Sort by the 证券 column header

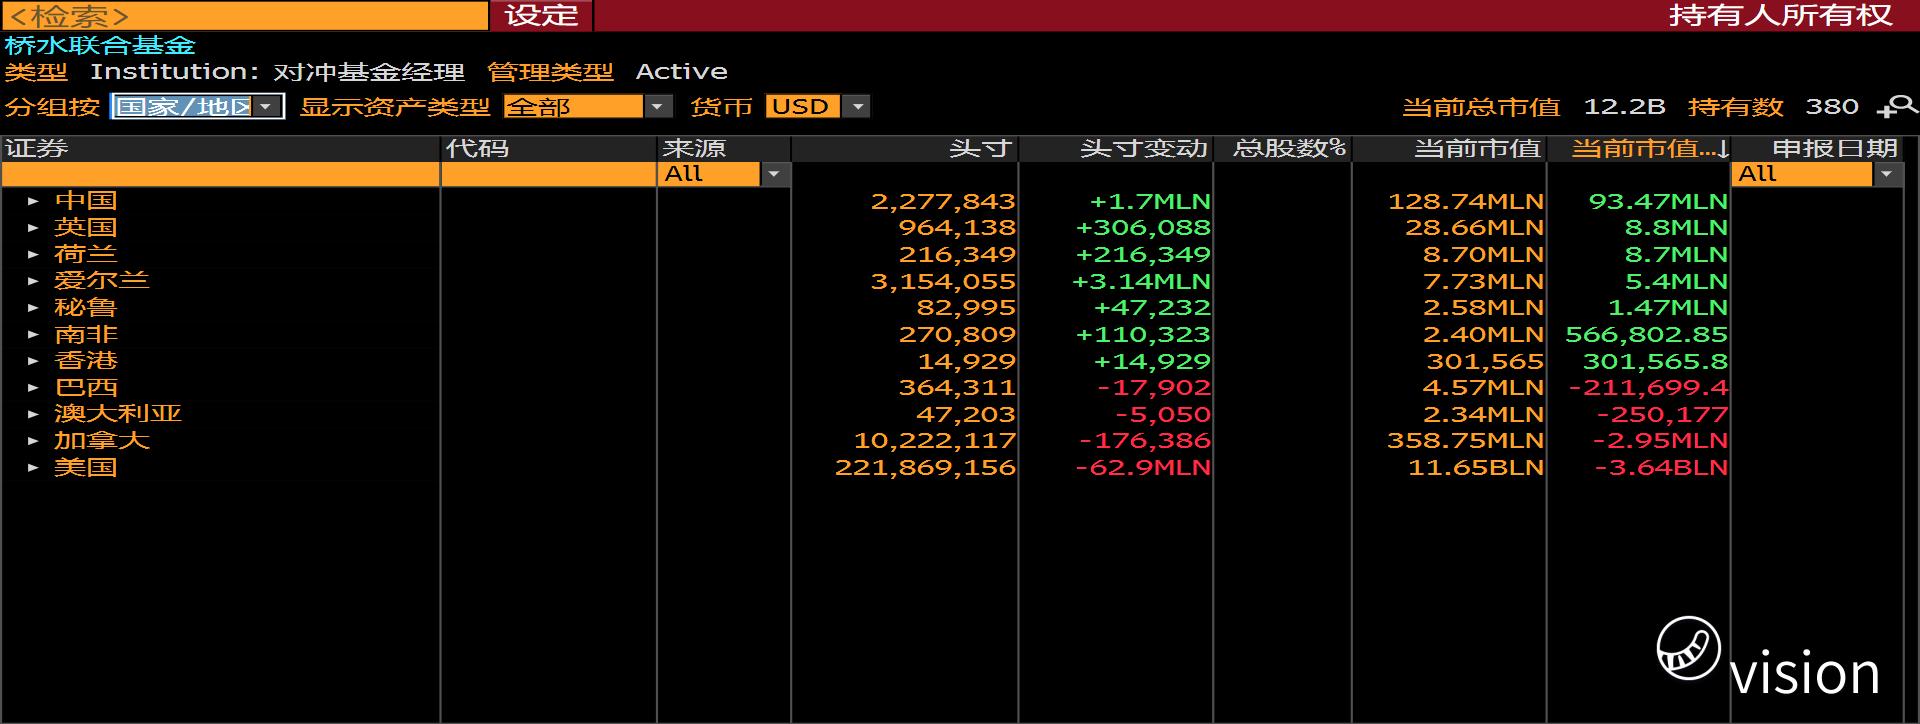tap(220, 149)
